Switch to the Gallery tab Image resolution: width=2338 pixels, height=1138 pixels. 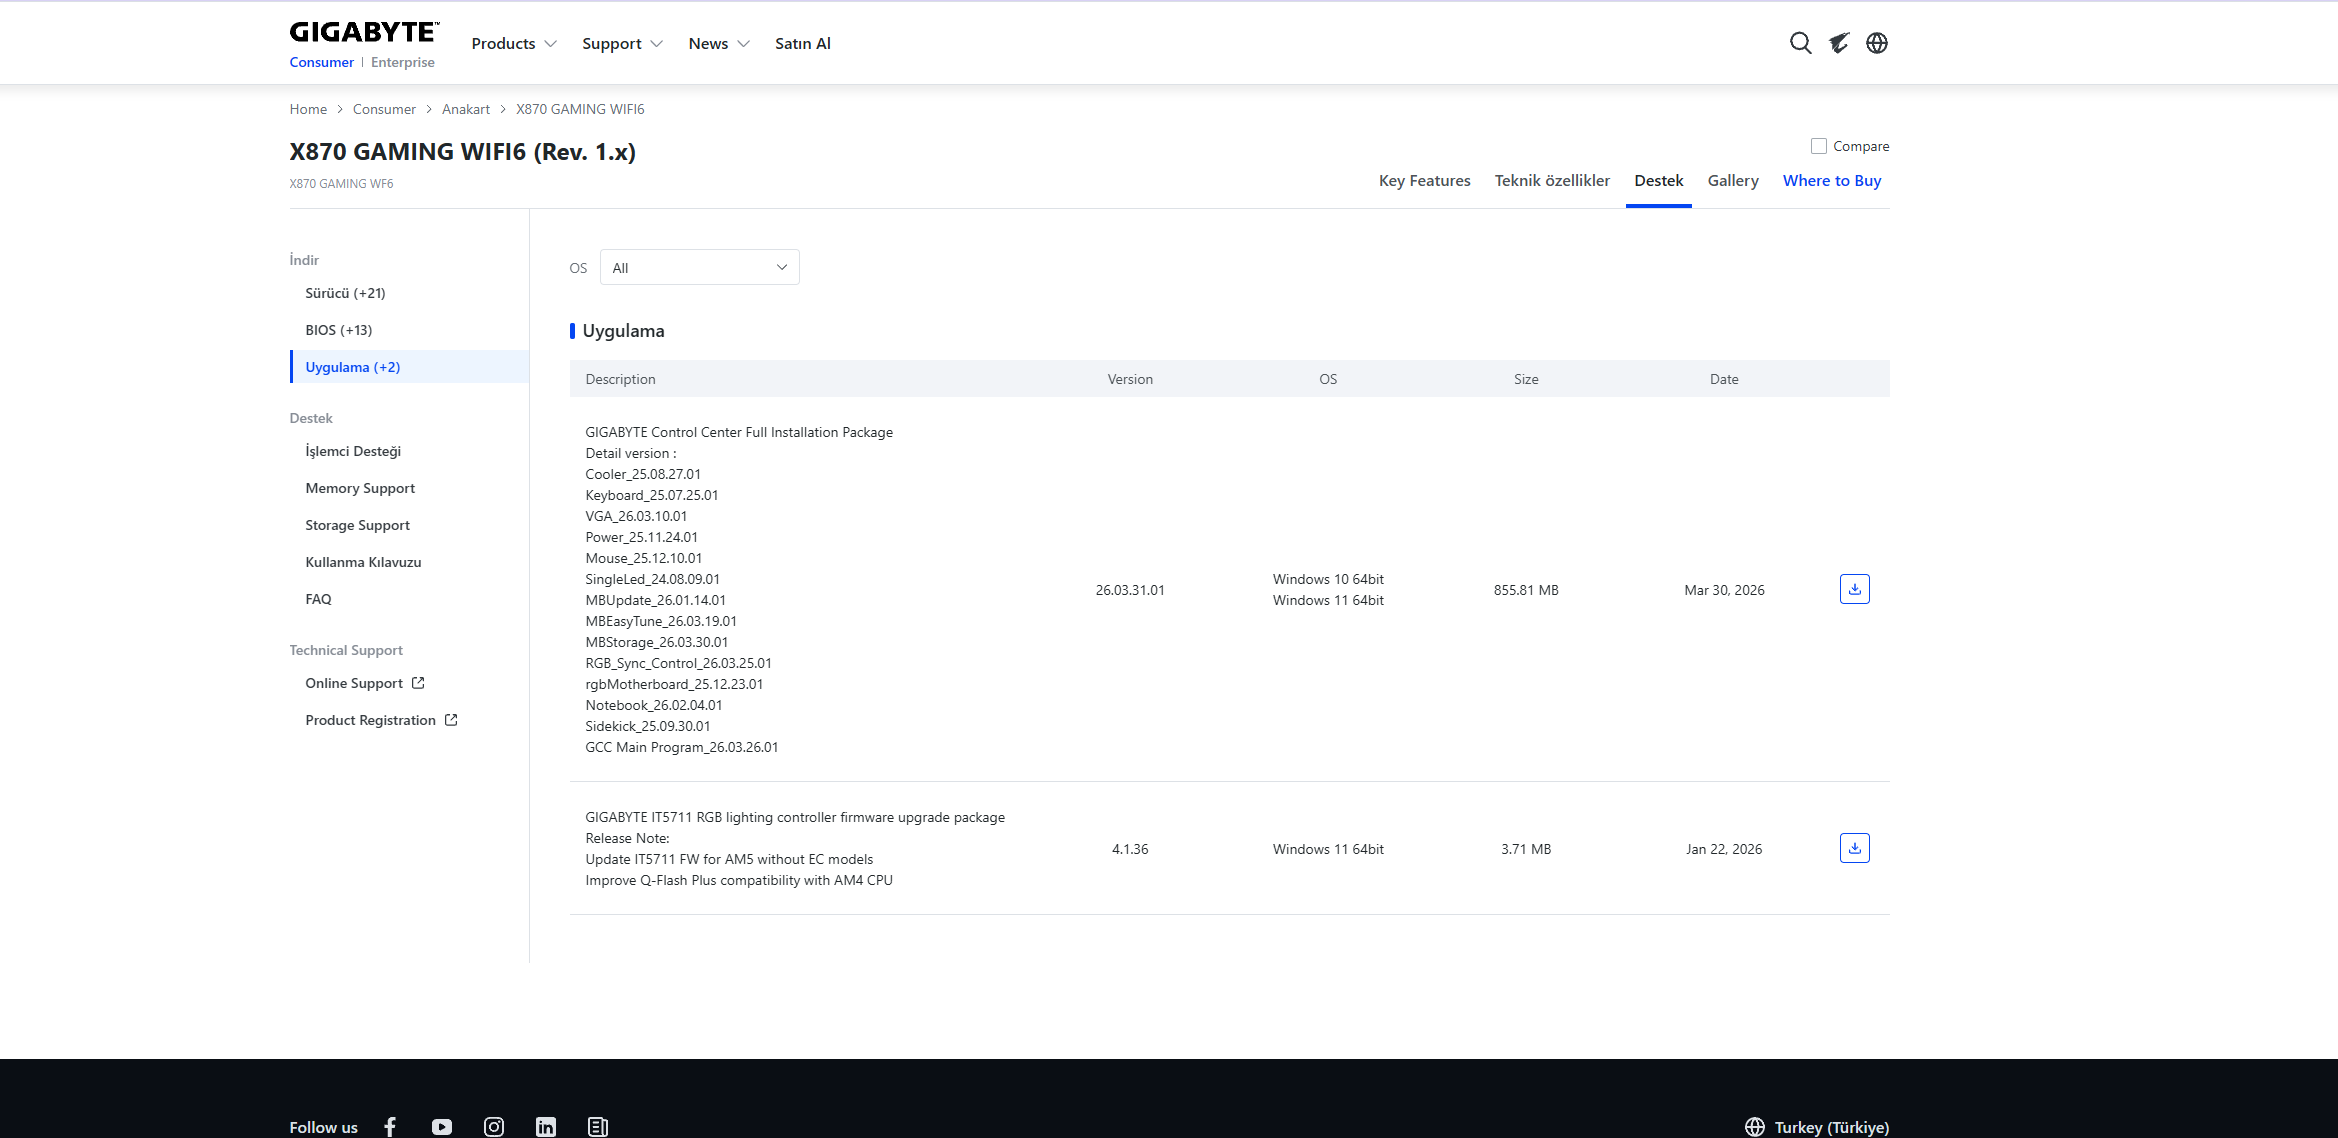1733,181
